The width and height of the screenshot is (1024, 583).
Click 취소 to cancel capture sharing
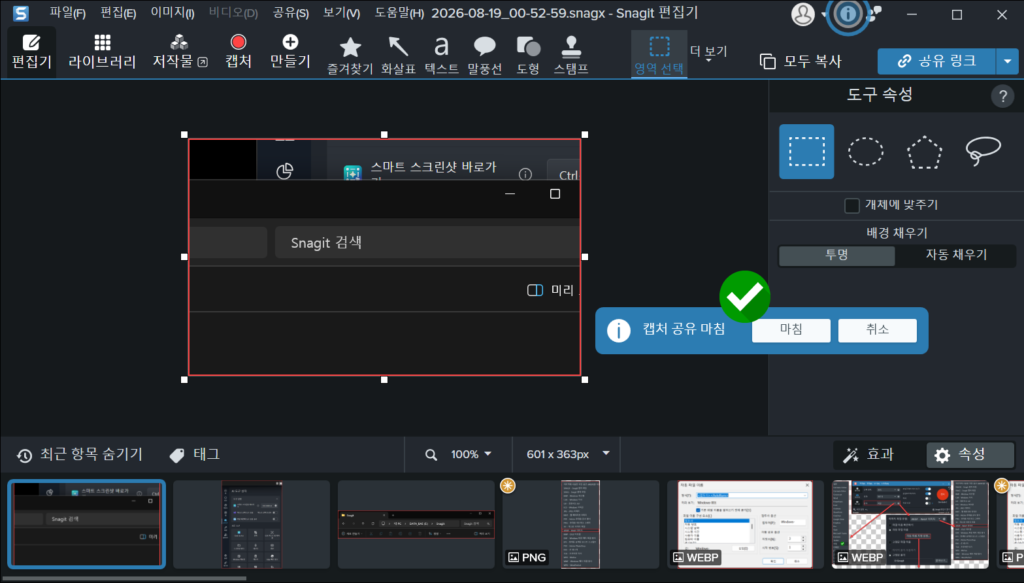coord(877,330)
